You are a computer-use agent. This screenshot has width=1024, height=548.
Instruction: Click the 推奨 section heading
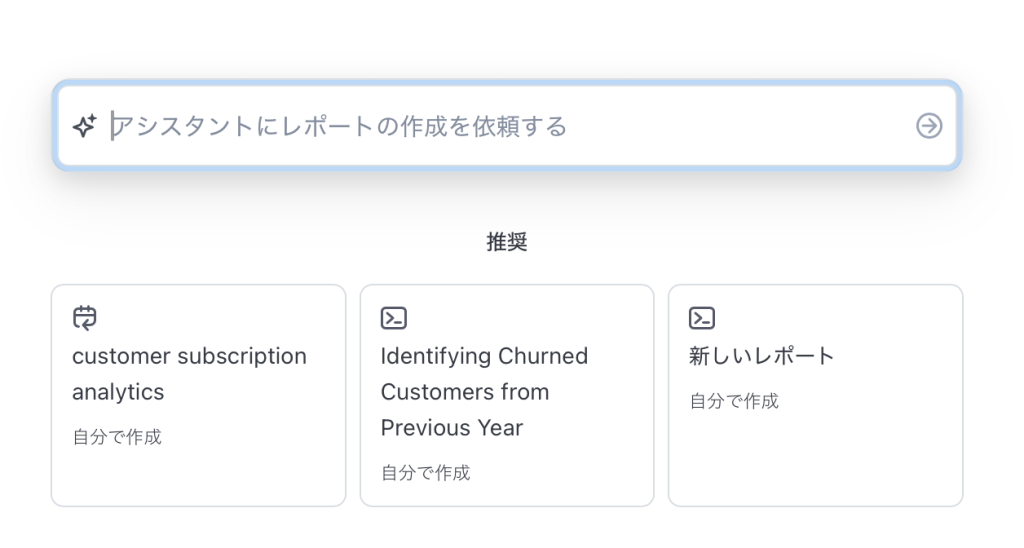[507, 242]
